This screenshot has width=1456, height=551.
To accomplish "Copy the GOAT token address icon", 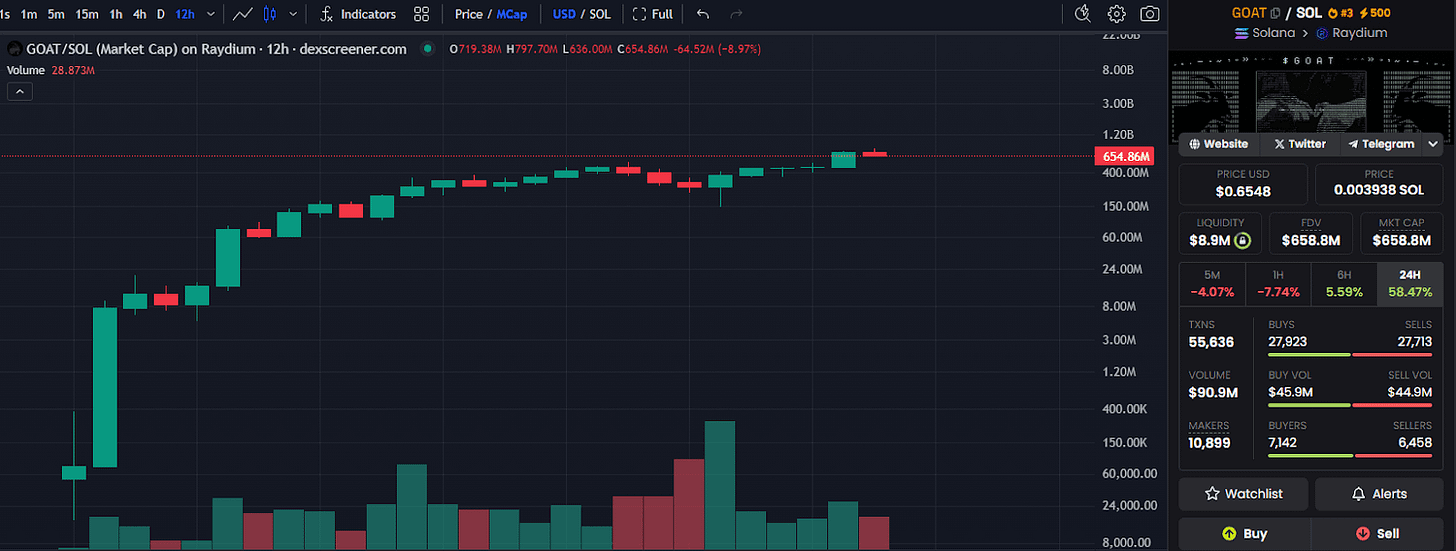I will click(1275, 13).
